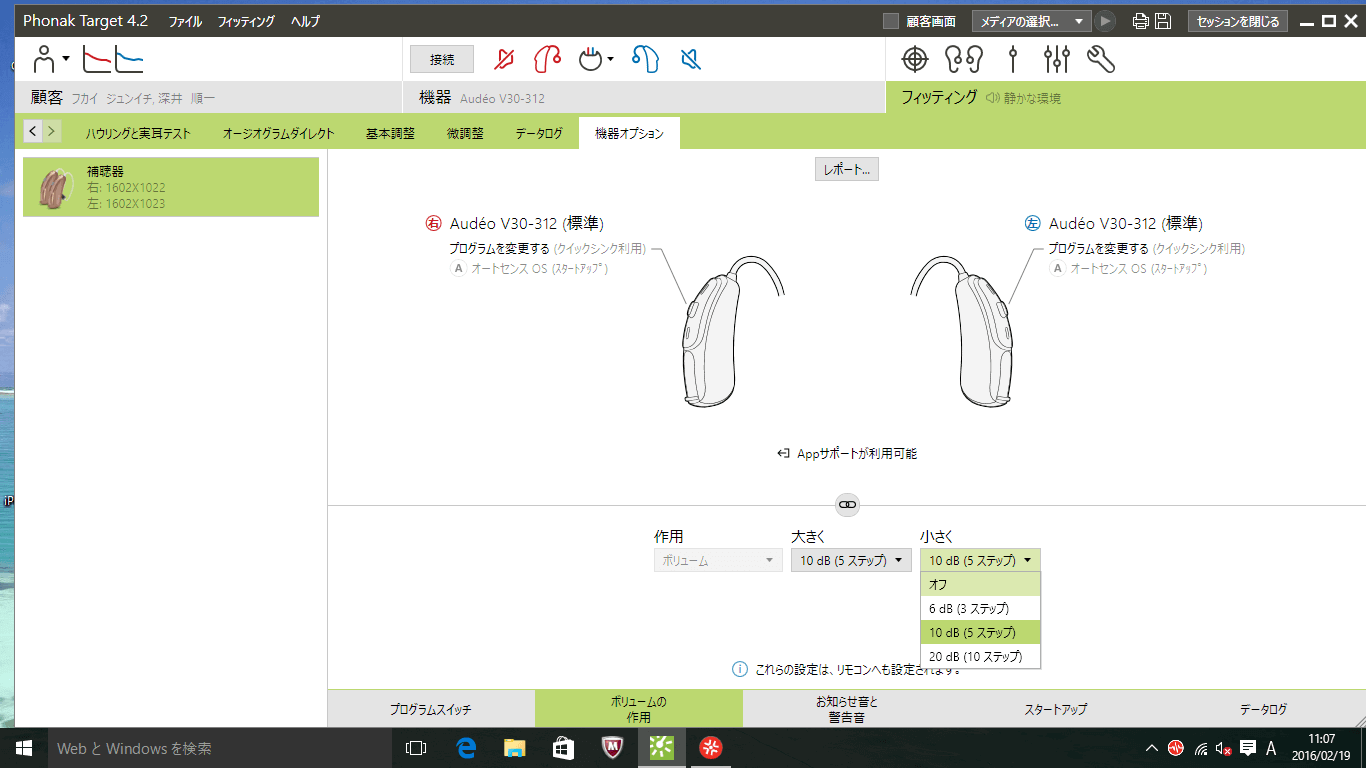Open File Explorer from the taskbar

click(x=514, y=747)
